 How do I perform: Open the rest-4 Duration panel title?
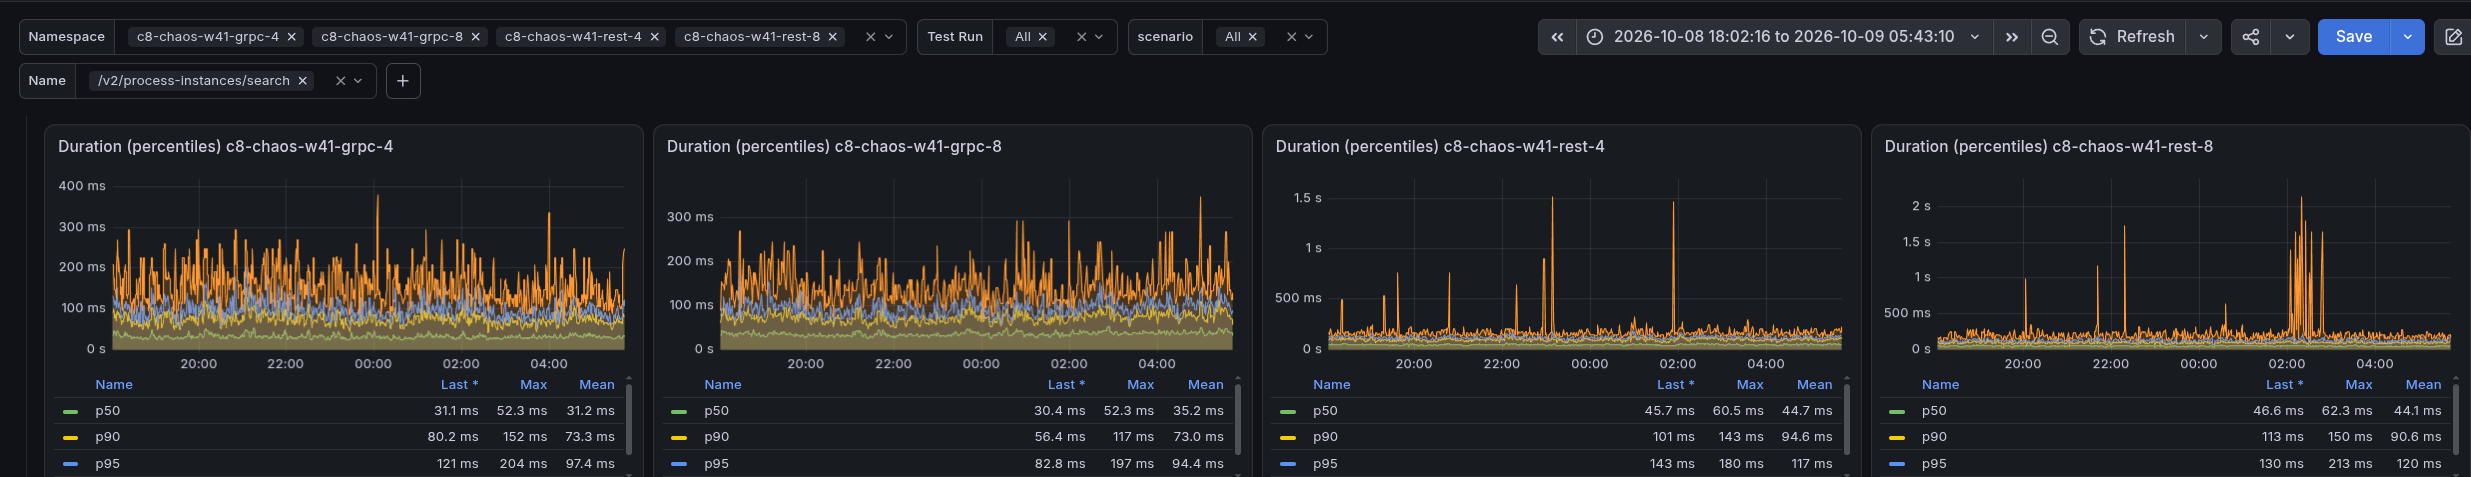pyautogui.click(x=1440, y=147)
